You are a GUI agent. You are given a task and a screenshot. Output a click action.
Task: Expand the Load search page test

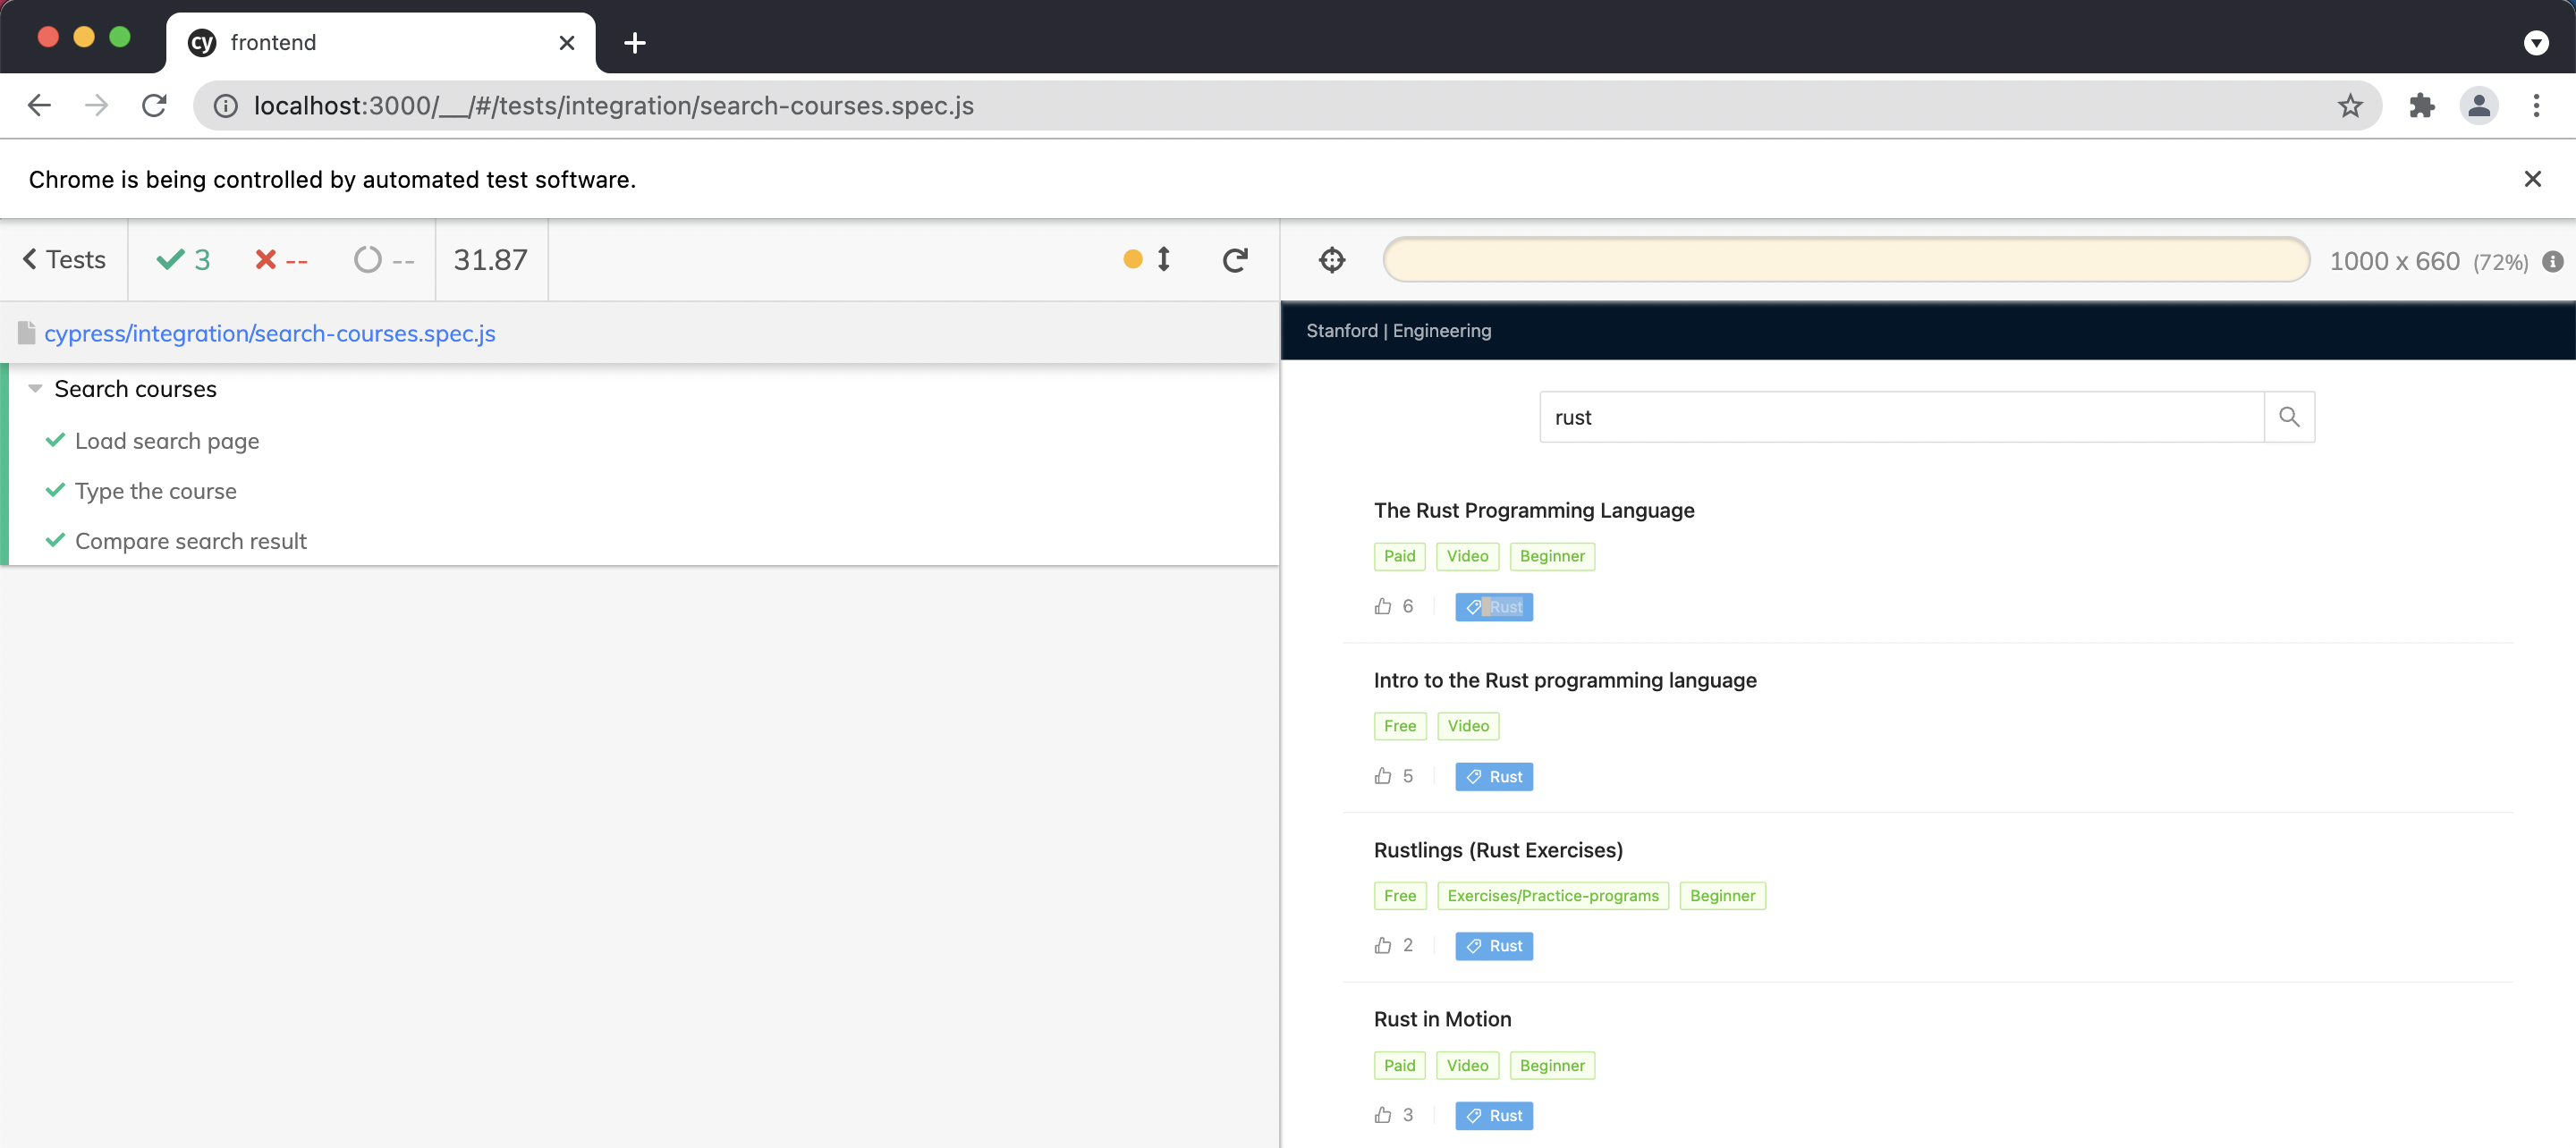coord(167,441)
